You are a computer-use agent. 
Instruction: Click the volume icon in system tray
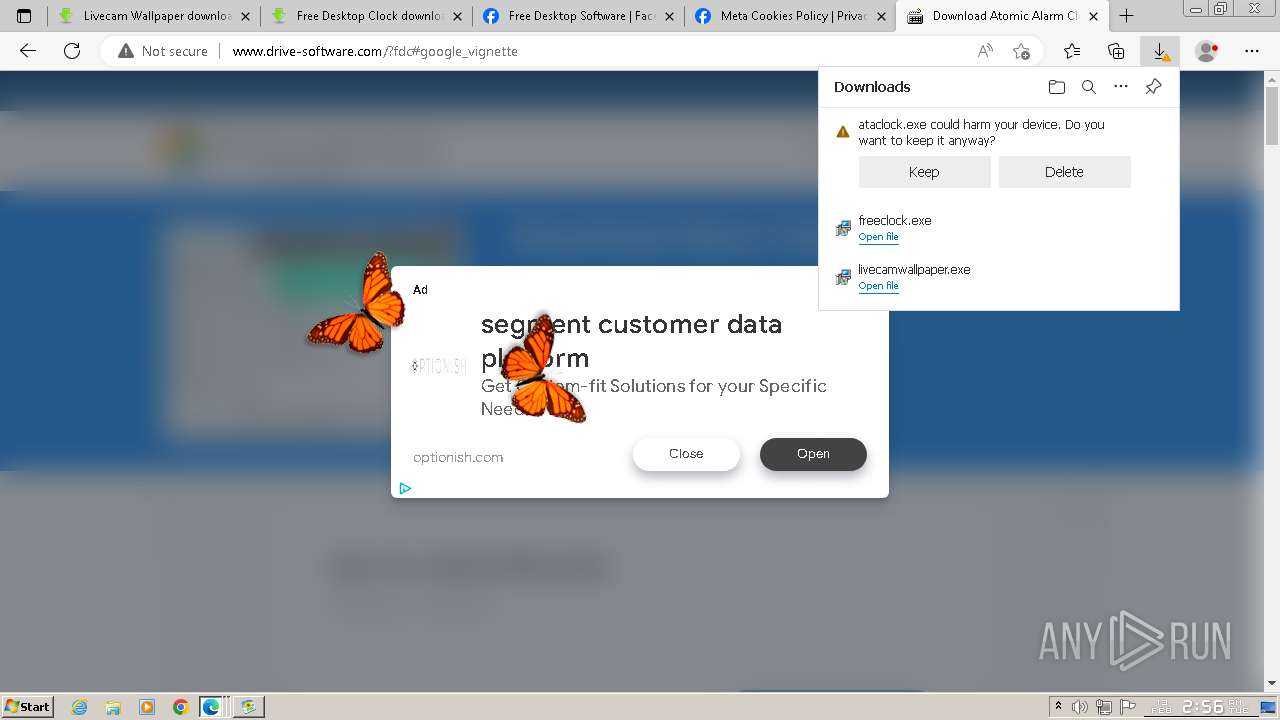tap(1080, 707)
